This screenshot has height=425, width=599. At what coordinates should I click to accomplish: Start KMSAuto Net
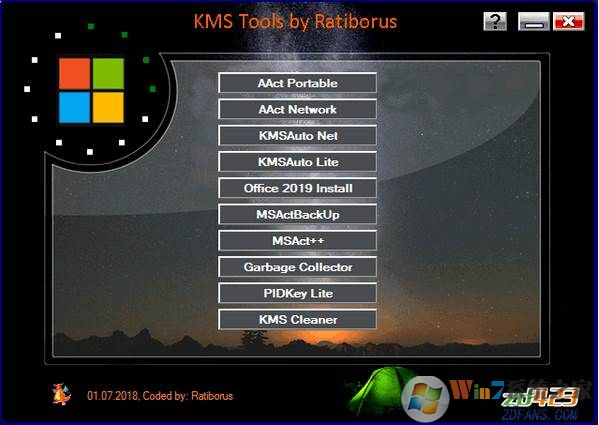[297, 136]
